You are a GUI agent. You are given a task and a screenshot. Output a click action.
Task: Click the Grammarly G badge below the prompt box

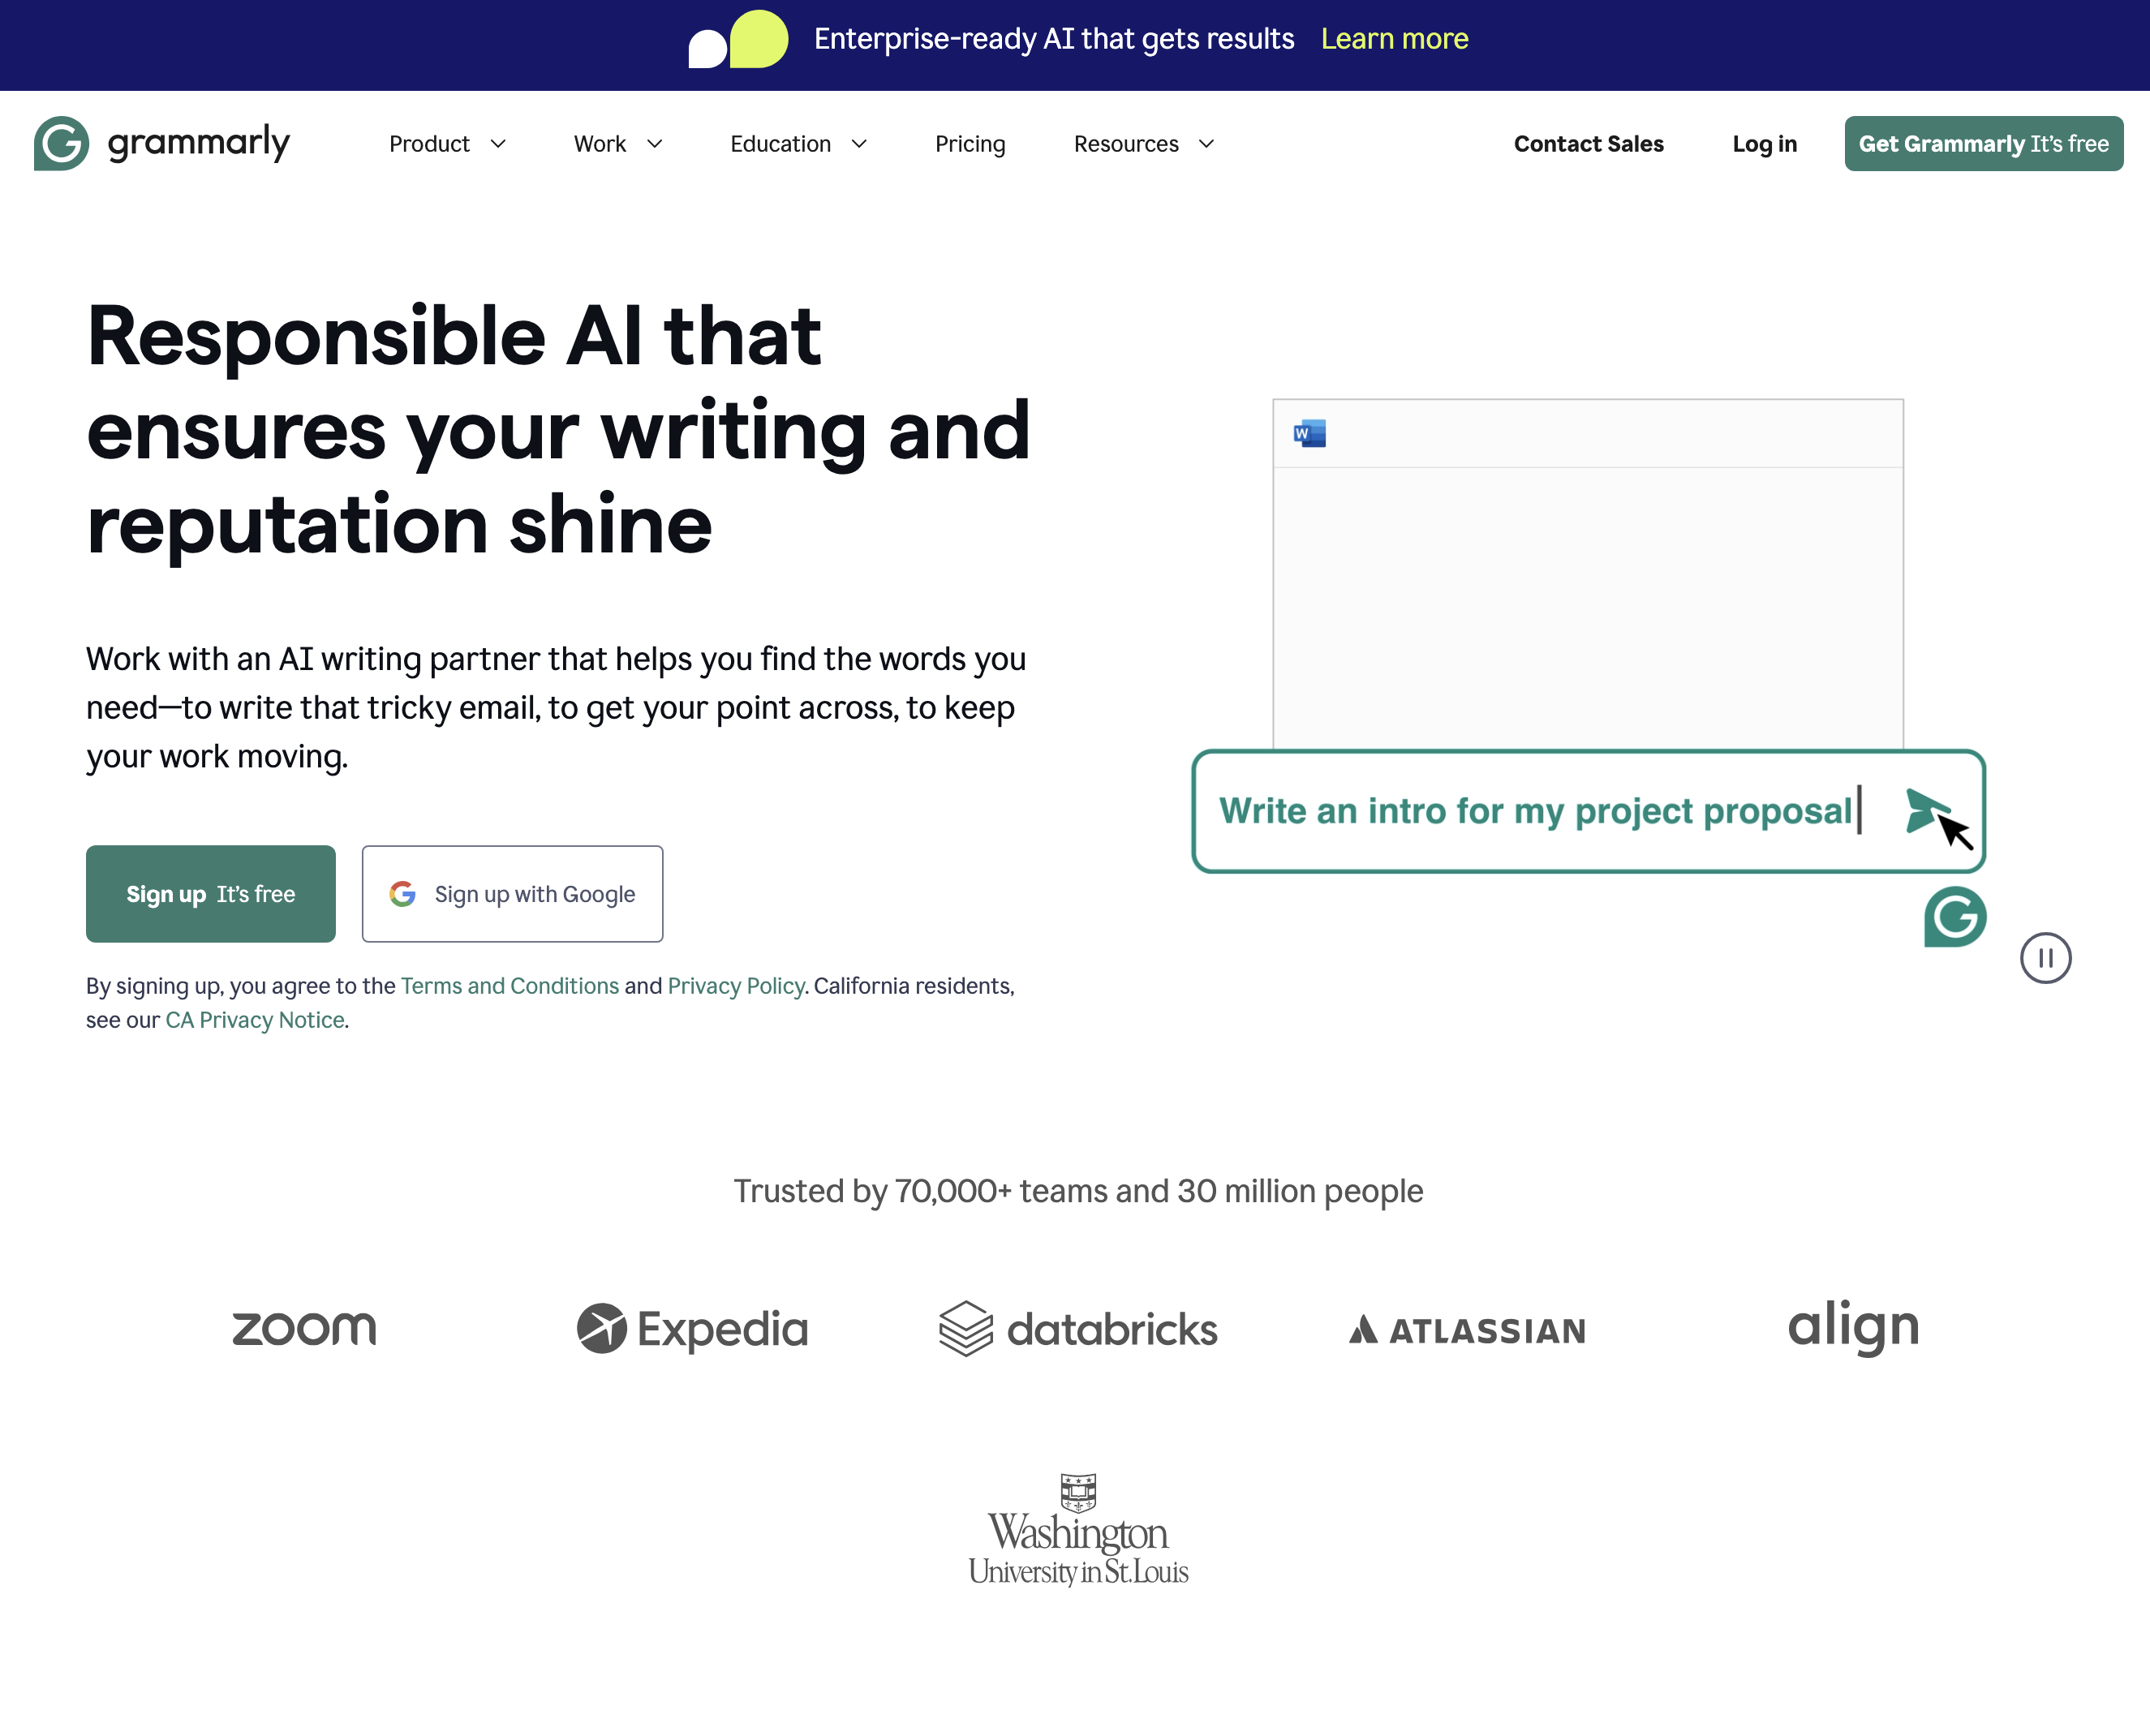pyautogui.click(x=1955, y=916)
